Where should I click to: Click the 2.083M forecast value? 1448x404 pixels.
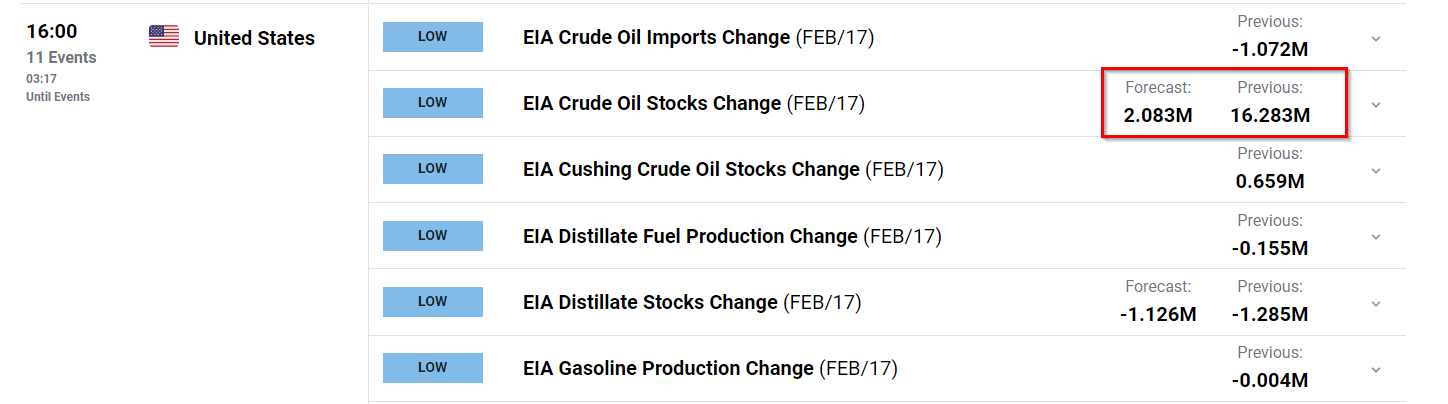point(1158,115)
